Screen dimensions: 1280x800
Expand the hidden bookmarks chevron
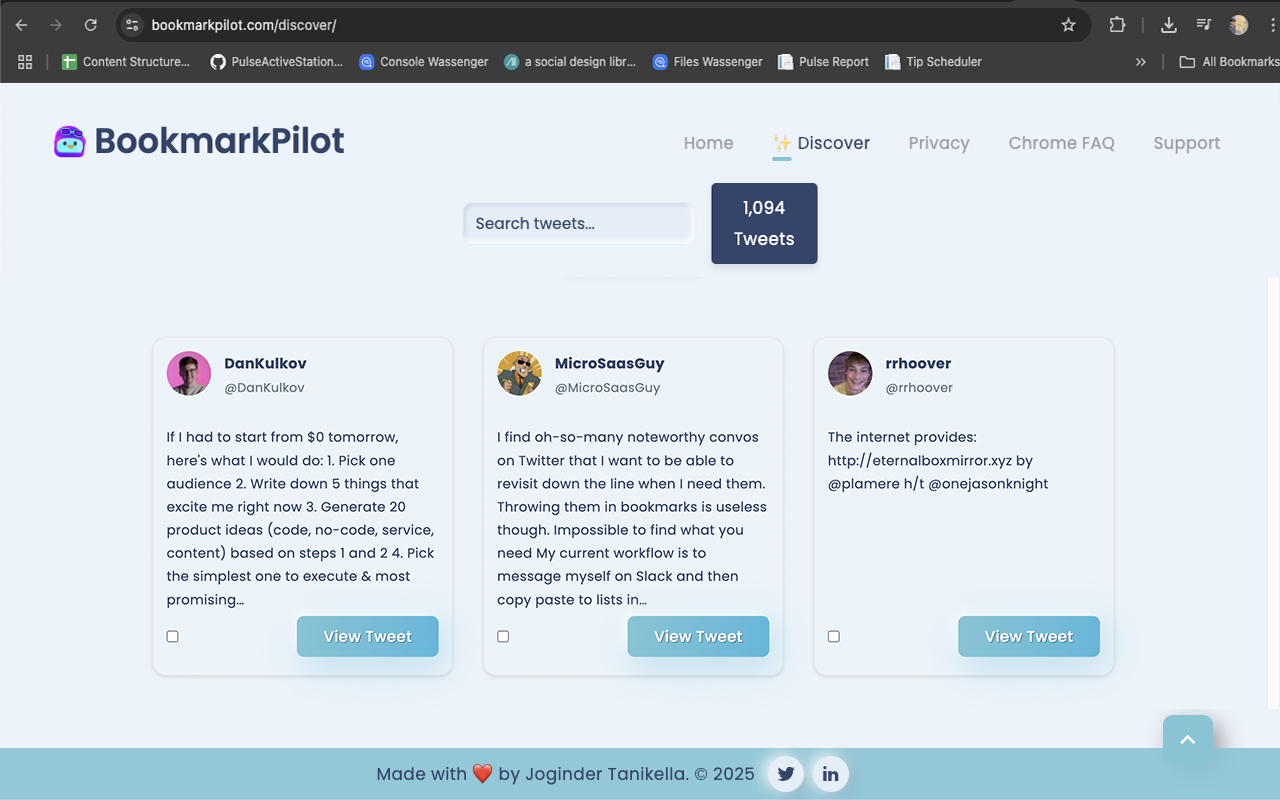coord(1140,62)
